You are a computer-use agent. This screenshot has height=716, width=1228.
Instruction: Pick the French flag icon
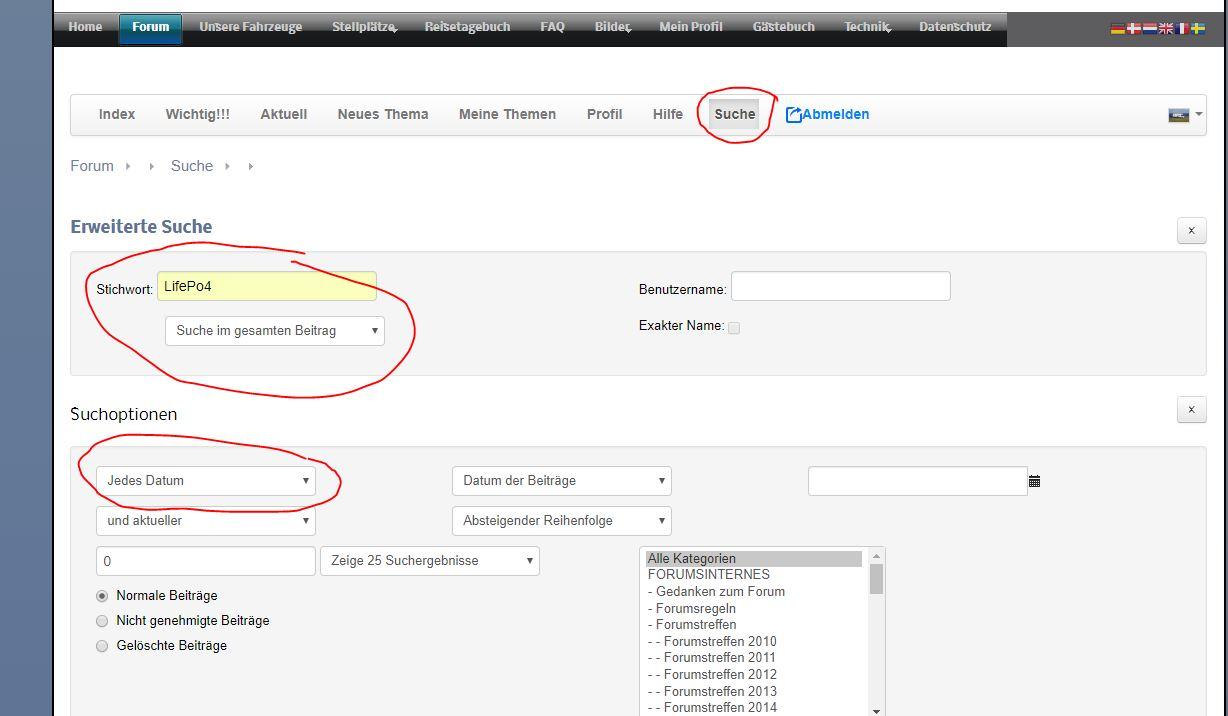[1181, 29]
